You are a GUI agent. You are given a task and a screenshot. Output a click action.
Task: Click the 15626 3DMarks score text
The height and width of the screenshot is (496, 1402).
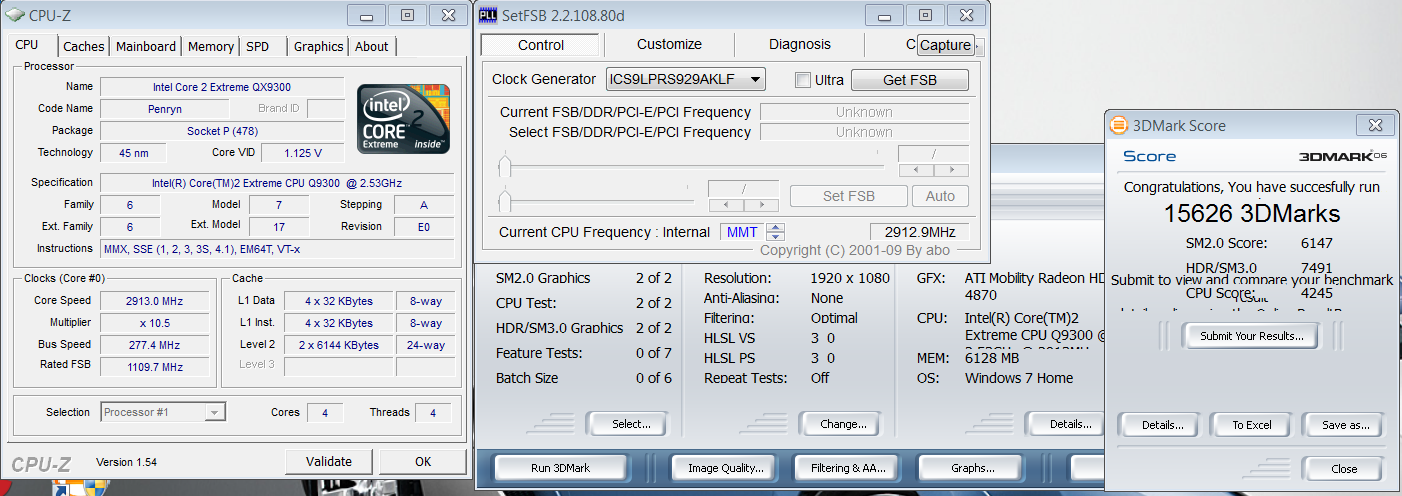click(1251, 213)
